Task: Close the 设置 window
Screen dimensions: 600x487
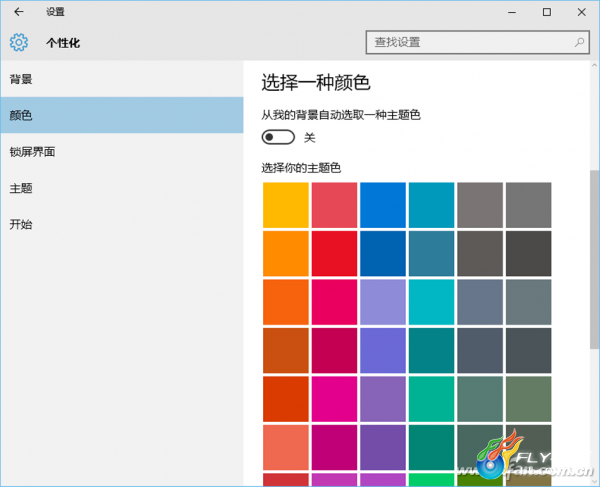Action: [582, 12]
